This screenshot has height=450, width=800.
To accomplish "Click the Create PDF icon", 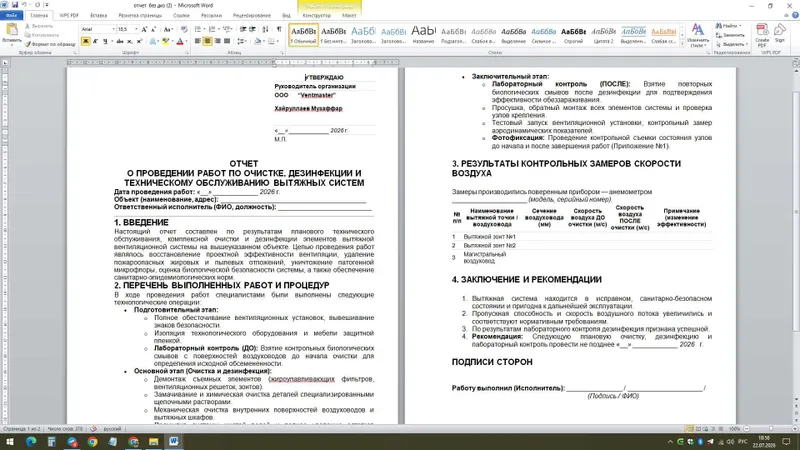I will [x=762, y=35].
